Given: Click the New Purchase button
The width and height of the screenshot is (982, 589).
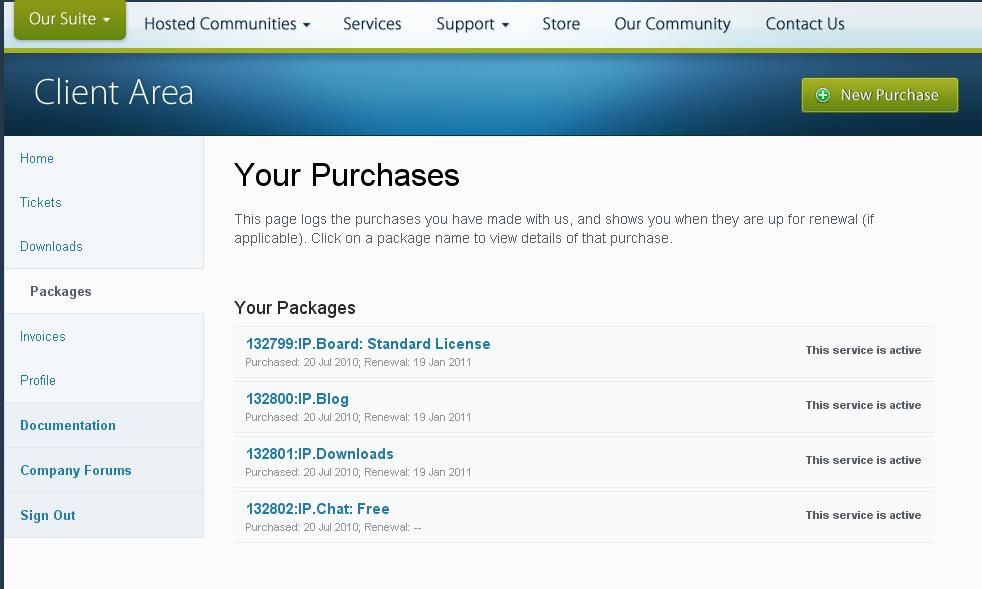Looking at the screenshot, I should click(880, 95).
